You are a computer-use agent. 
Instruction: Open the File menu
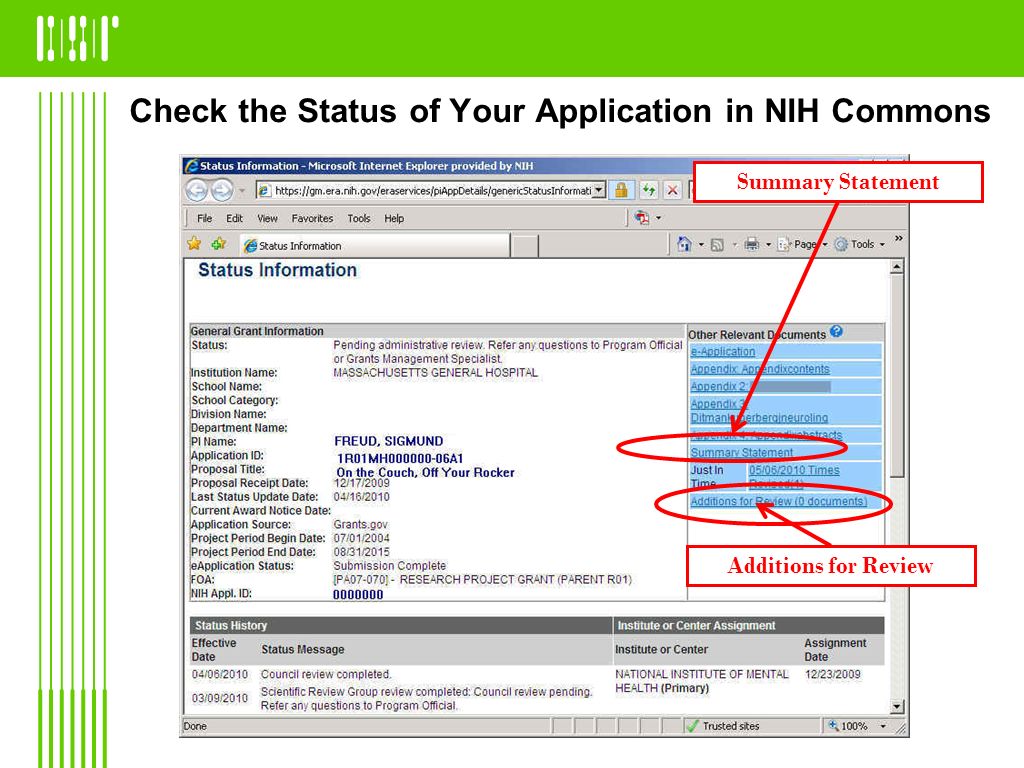point(204,218)
